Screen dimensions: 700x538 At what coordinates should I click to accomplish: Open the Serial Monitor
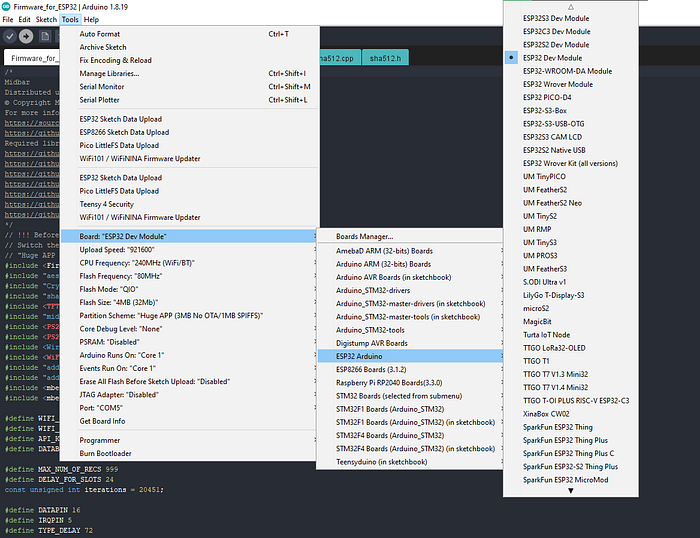click(x=189, y=87)
